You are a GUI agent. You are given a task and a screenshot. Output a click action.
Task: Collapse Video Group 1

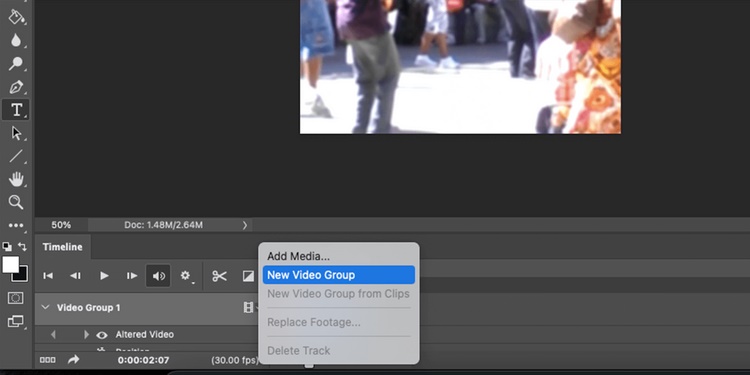pos(45,307)
